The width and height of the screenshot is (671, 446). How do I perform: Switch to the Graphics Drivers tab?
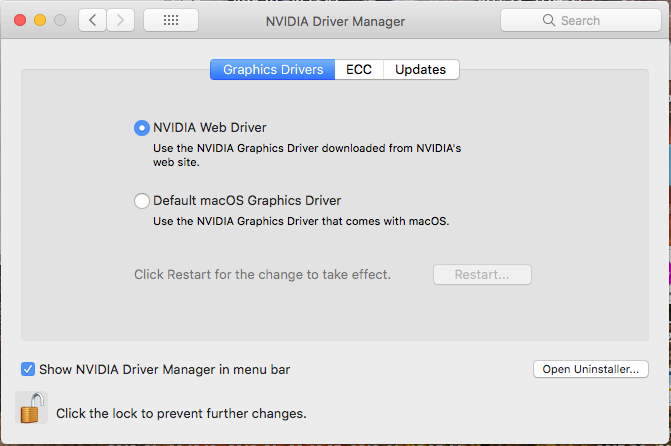273,69
